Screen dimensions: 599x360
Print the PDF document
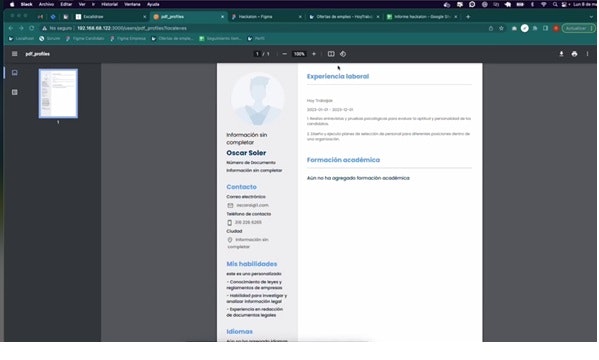pyautogui.click(x=575, y=54)
